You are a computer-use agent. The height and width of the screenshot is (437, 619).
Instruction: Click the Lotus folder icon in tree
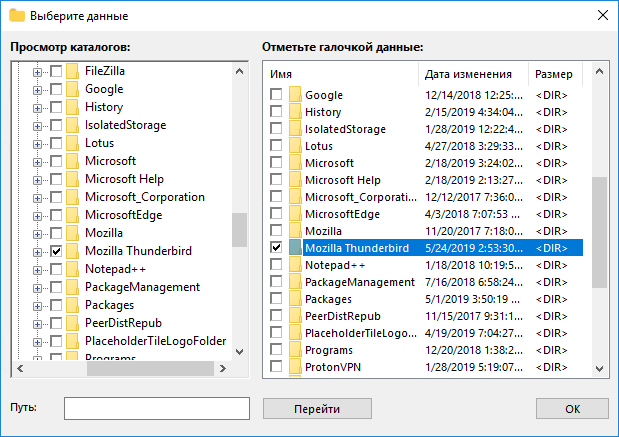point(73,143)
